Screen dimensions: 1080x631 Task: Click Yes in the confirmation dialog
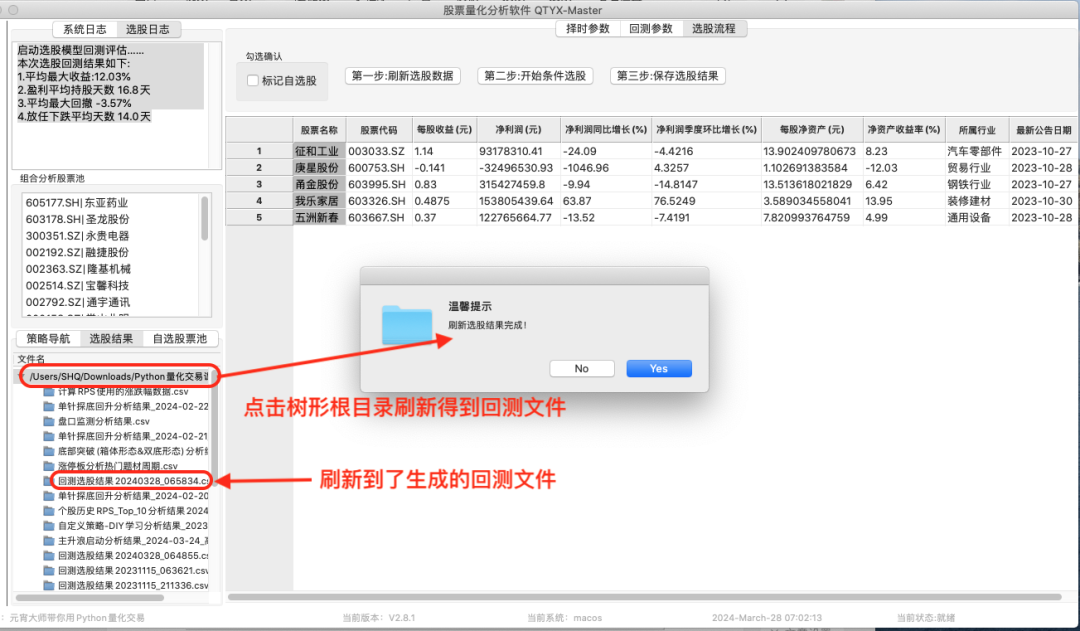coord(658,368)
